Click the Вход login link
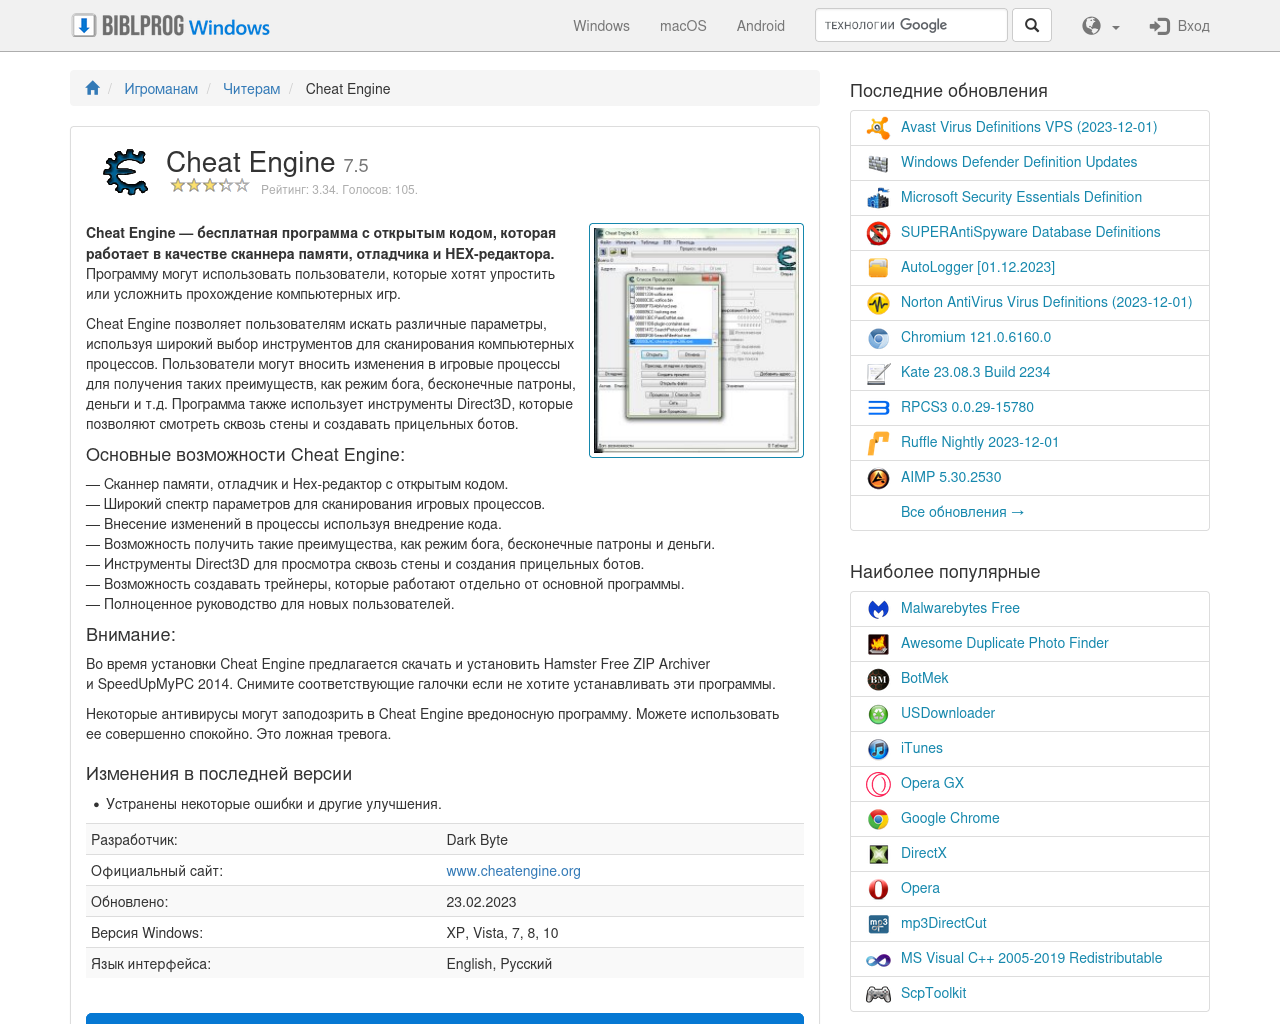Screen dimensions: 1280x1024 [1180, 26]
